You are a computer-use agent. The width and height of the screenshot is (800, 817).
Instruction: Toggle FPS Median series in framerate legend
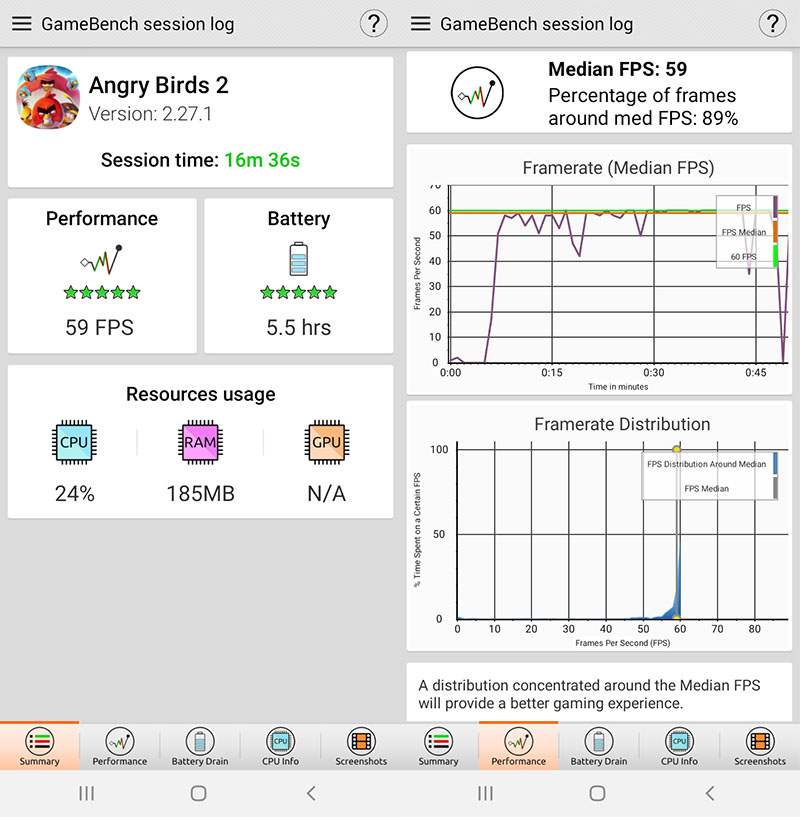744,232
